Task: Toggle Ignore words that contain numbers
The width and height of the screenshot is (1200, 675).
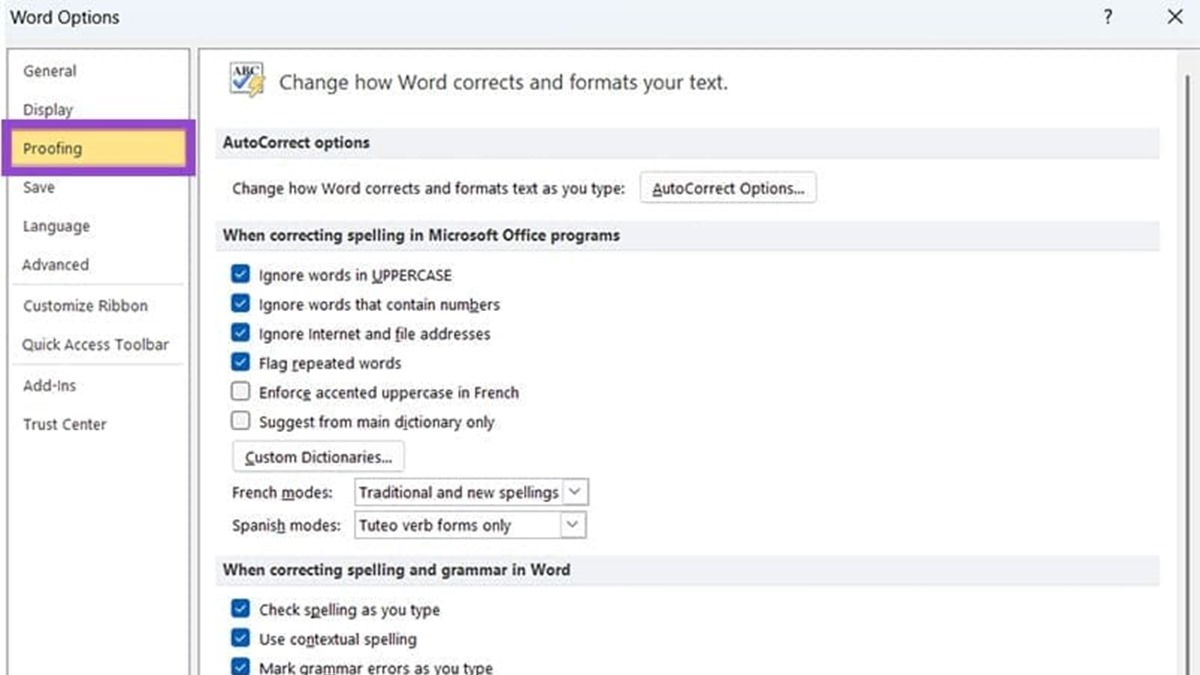Action: (240, 304)
